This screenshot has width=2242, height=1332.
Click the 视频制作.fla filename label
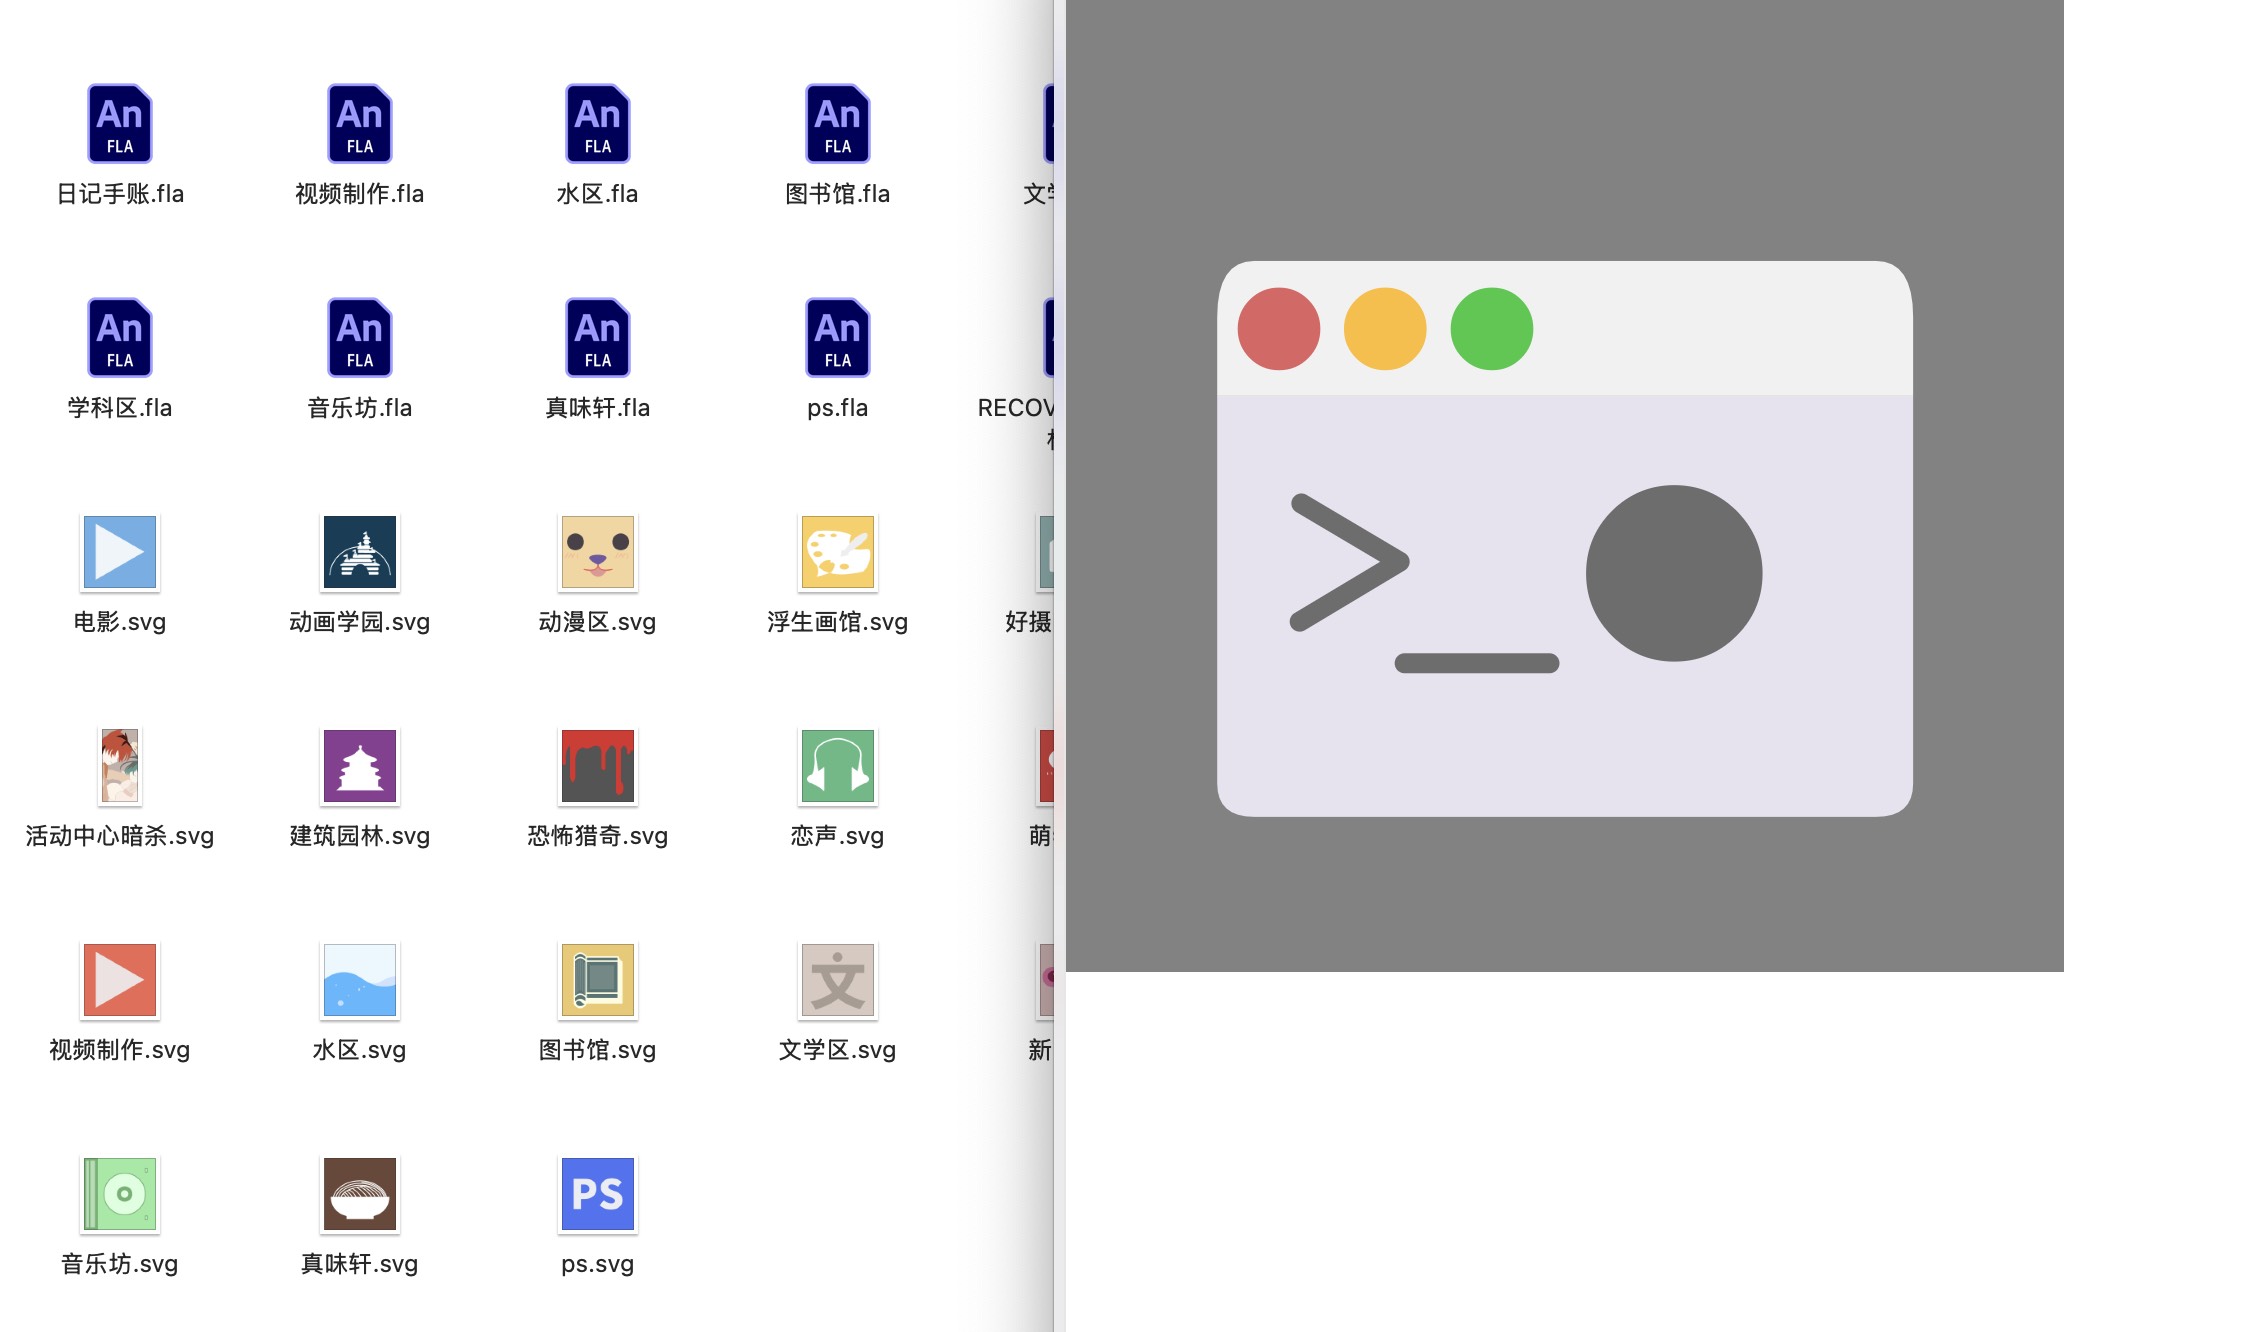click(360, 194)
